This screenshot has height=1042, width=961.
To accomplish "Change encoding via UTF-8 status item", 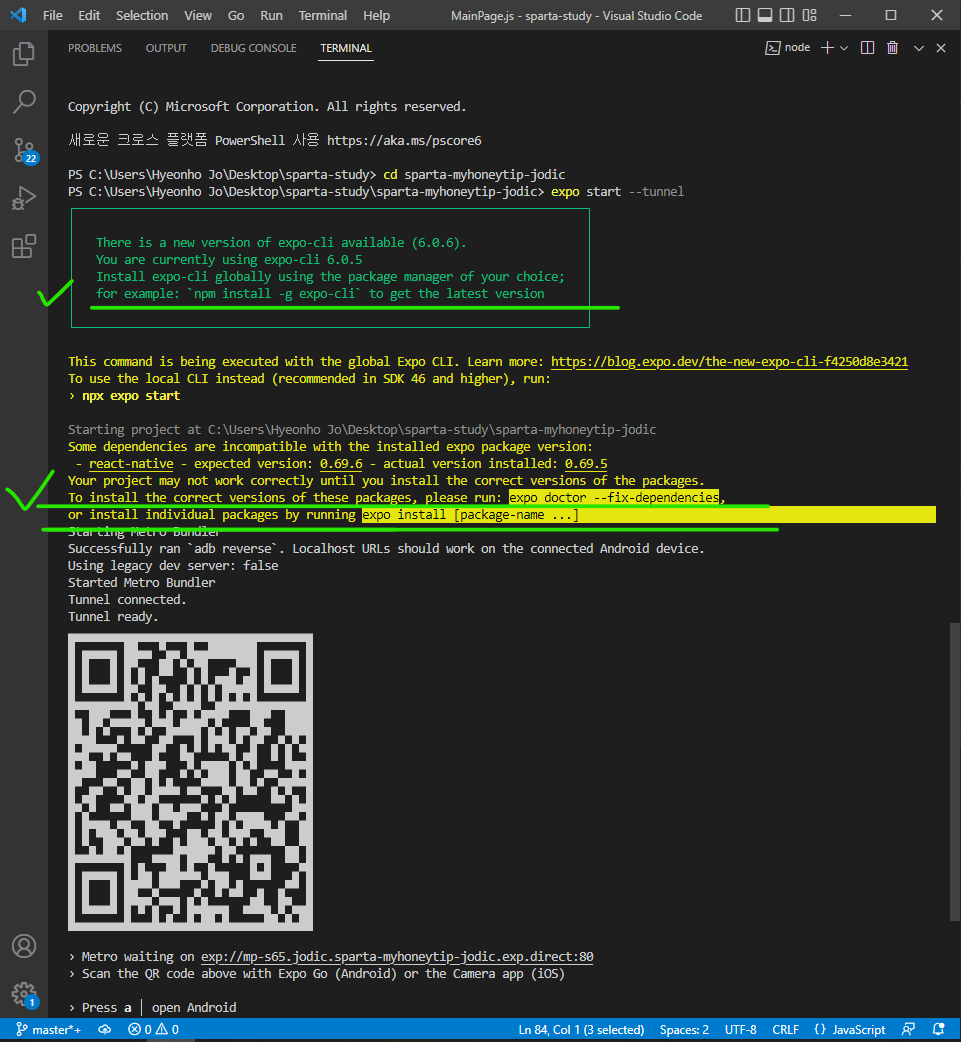I will pyautogui.click(x=740, y=1029).
